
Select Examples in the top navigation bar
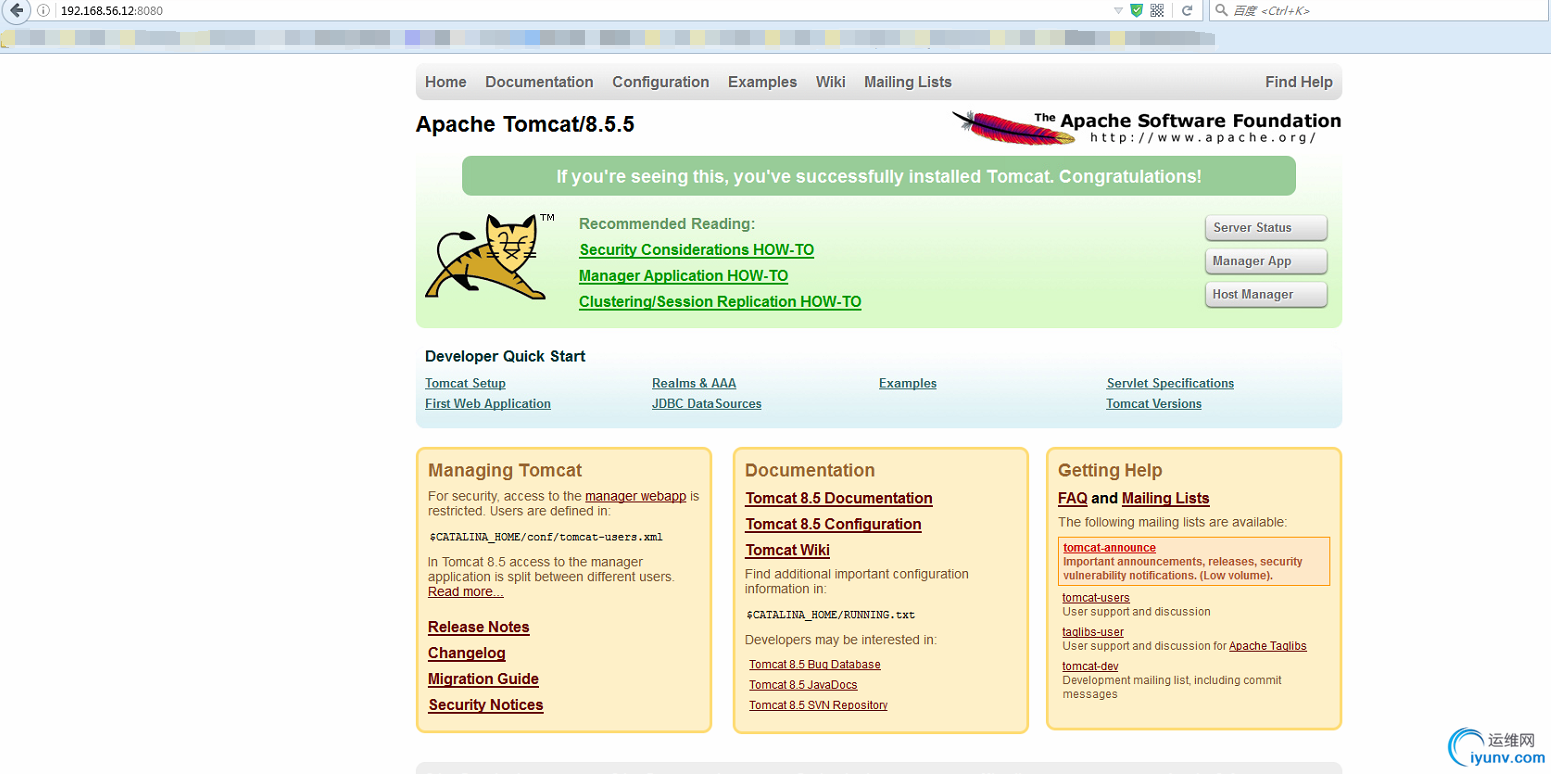coord(762,82)
